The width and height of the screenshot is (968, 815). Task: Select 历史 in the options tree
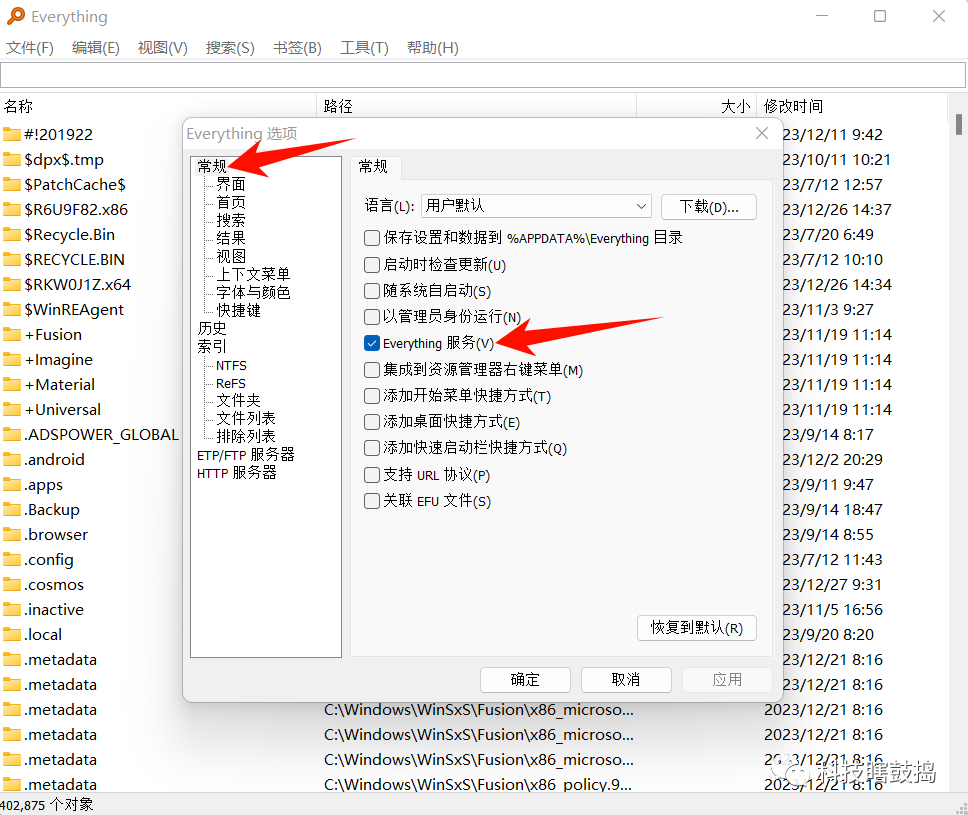(212, 328)
